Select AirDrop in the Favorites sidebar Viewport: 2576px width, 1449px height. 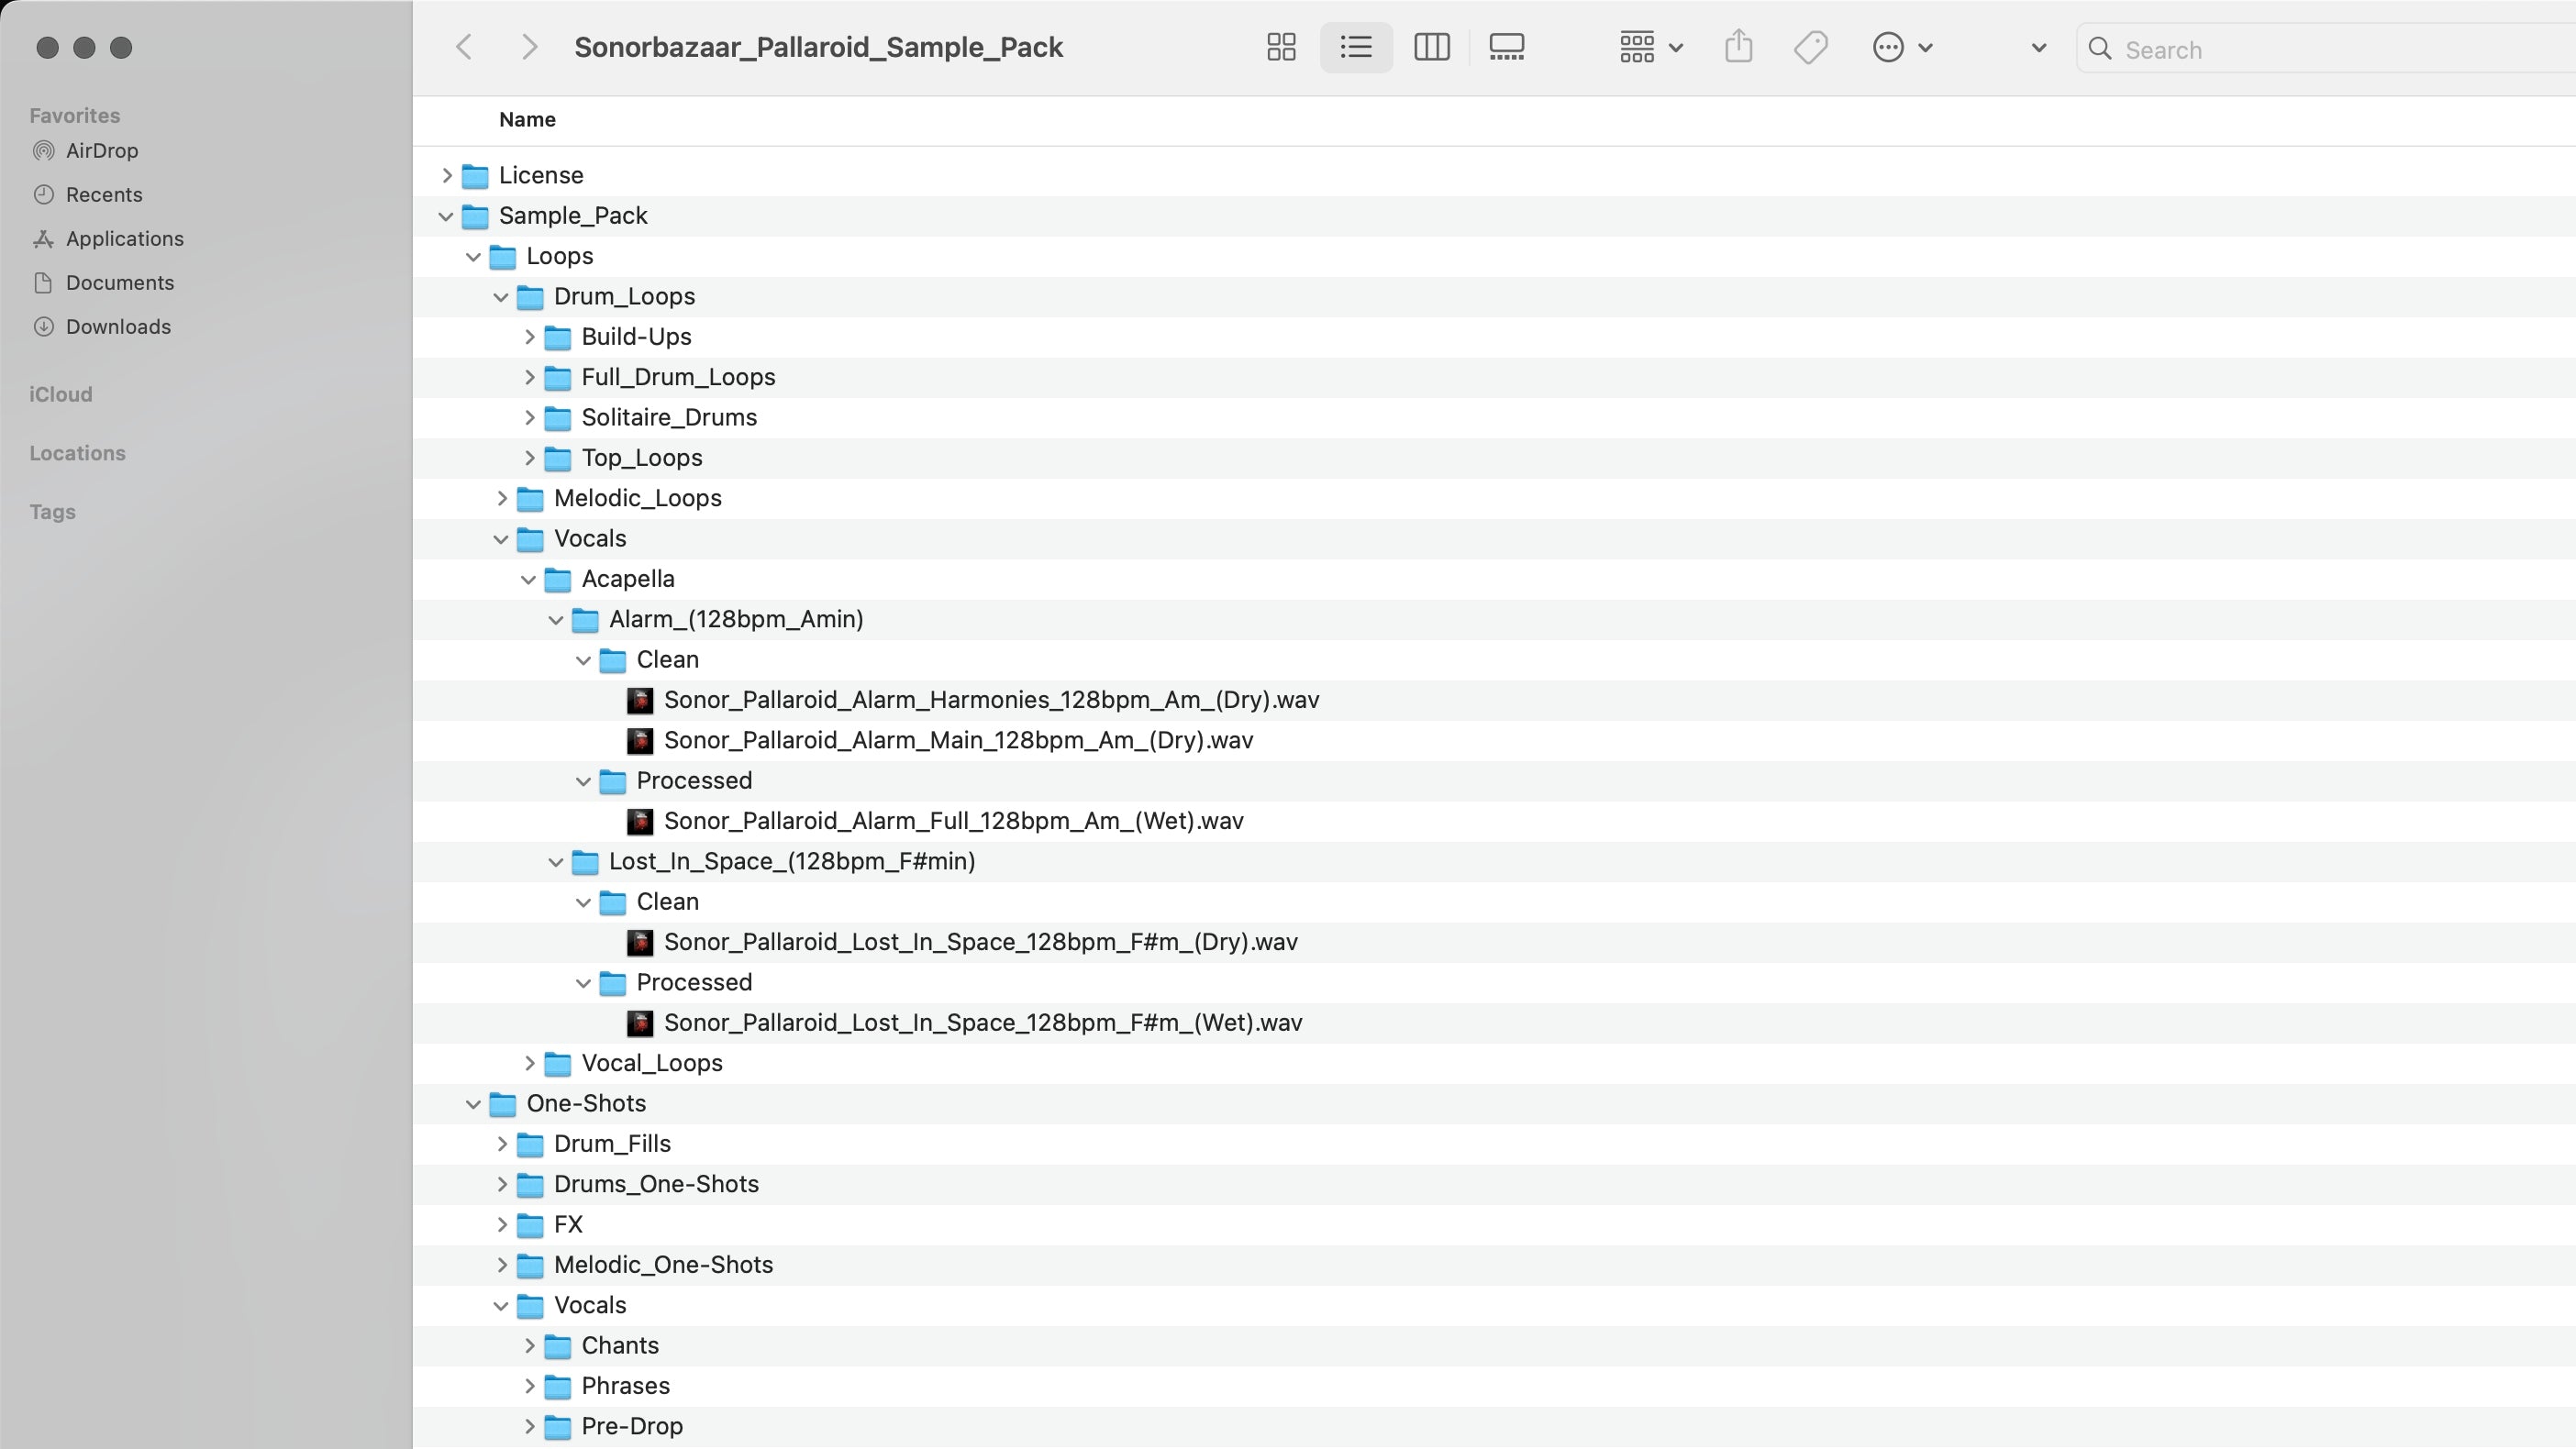(101, 151)
